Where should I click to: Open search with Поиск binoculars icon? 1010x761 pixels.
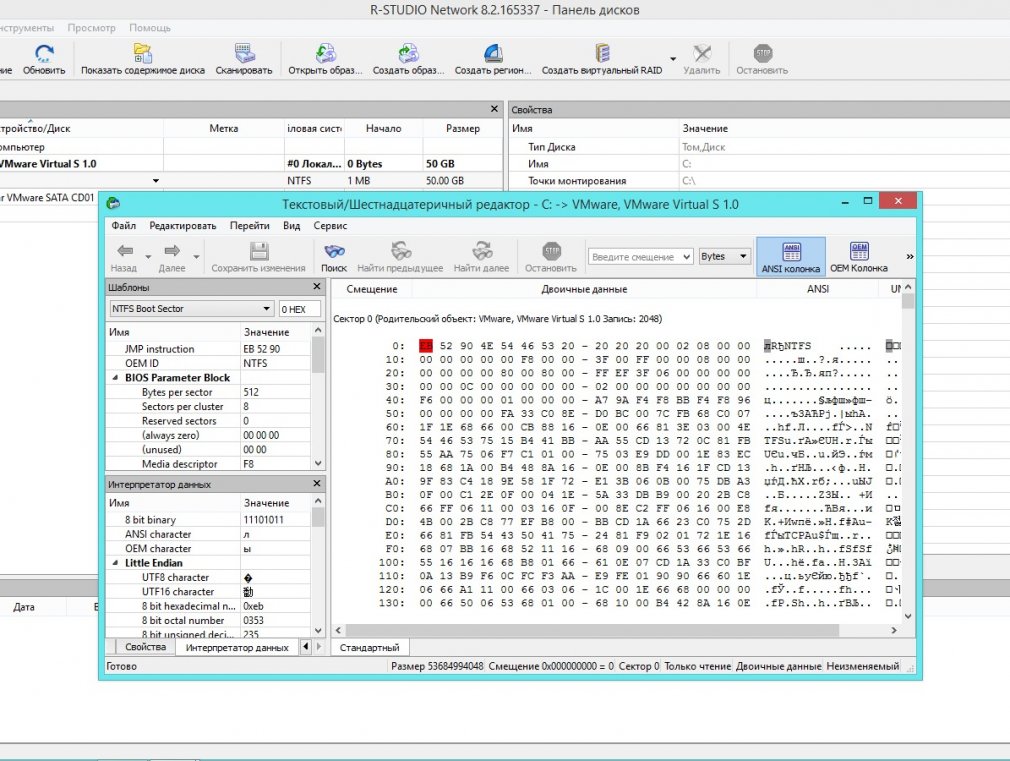click(334, 251)
